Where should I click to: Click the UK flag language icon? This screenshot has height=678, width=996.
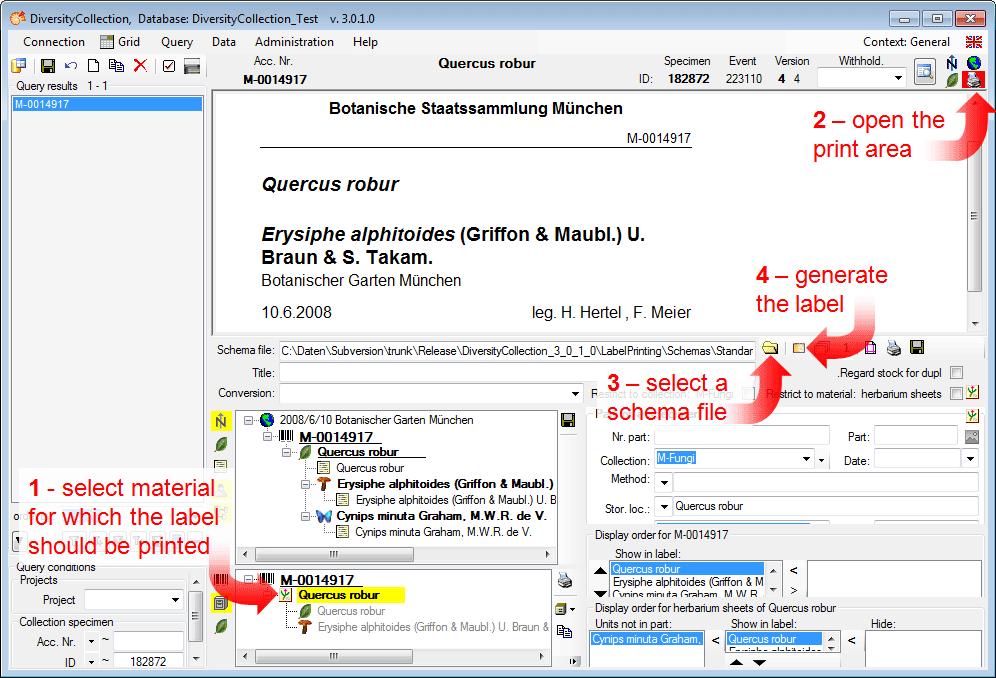(x=973, y=42)
